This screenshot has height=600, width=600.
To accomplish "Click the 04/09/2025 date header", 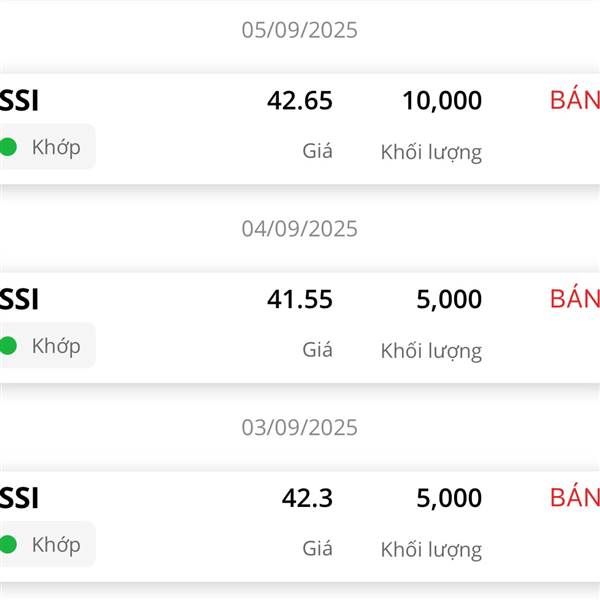I will click(300, 228).
